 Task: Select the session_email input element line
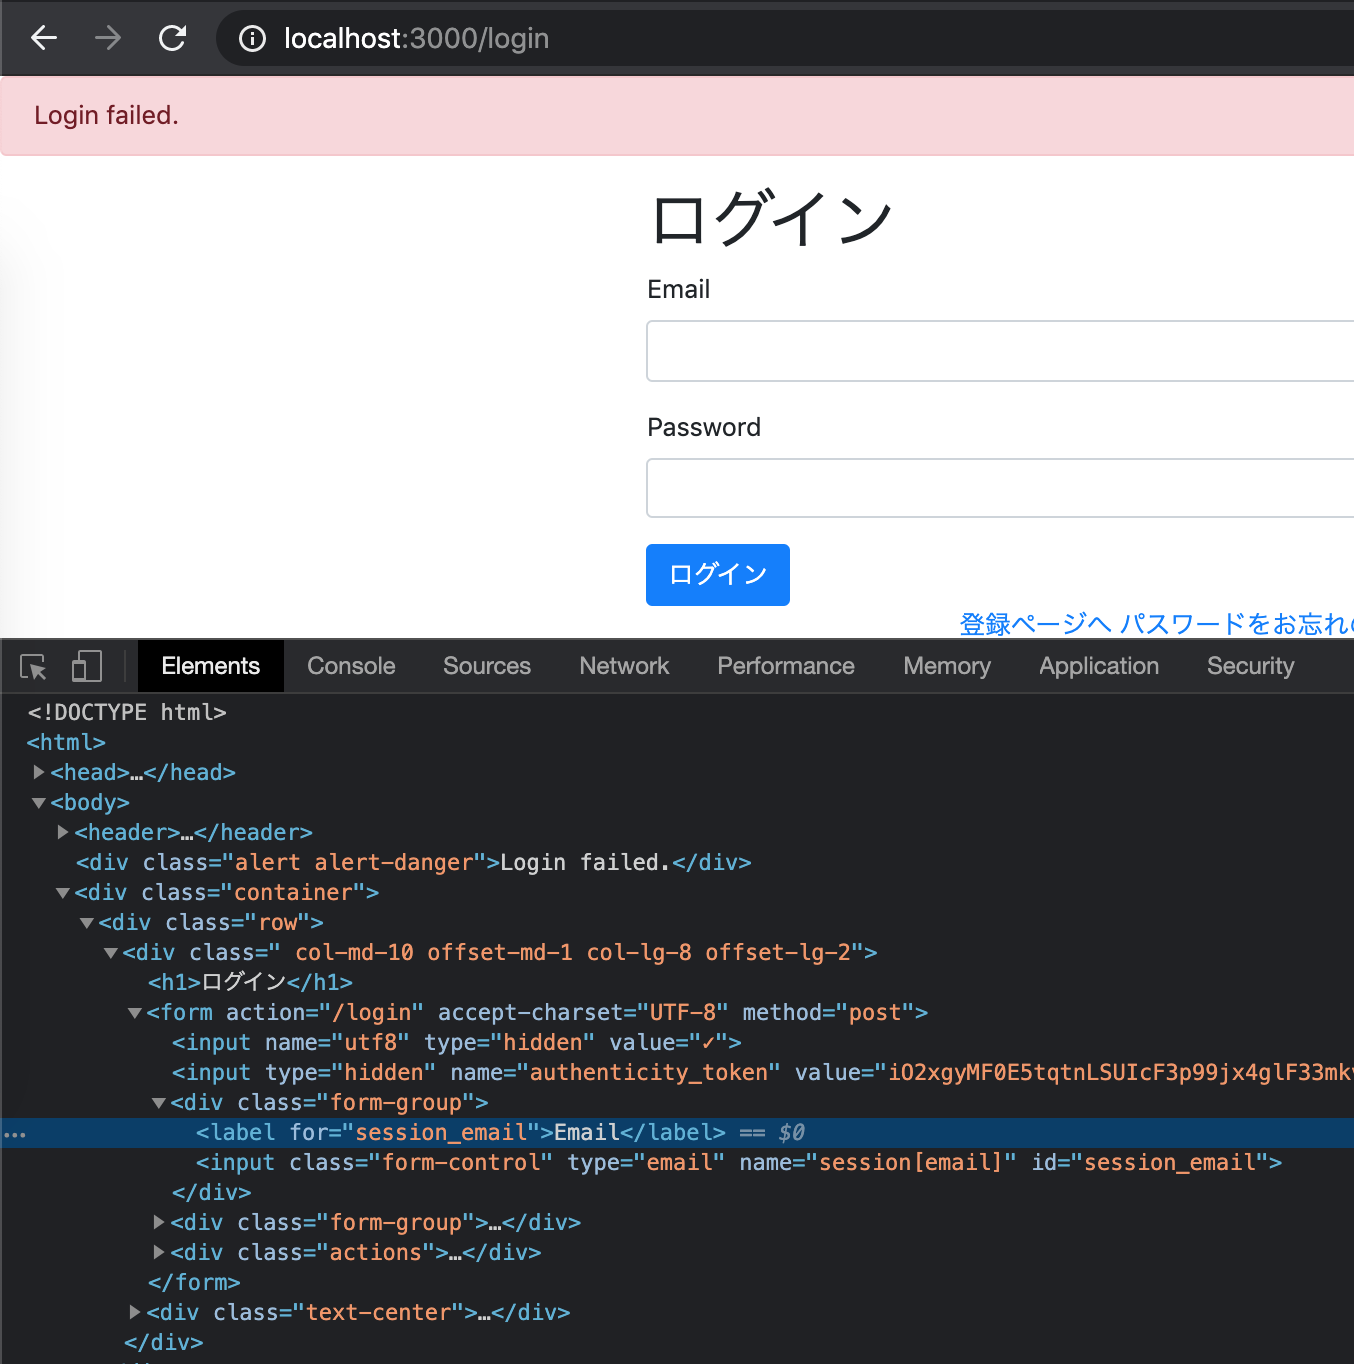click(739, 1162)
